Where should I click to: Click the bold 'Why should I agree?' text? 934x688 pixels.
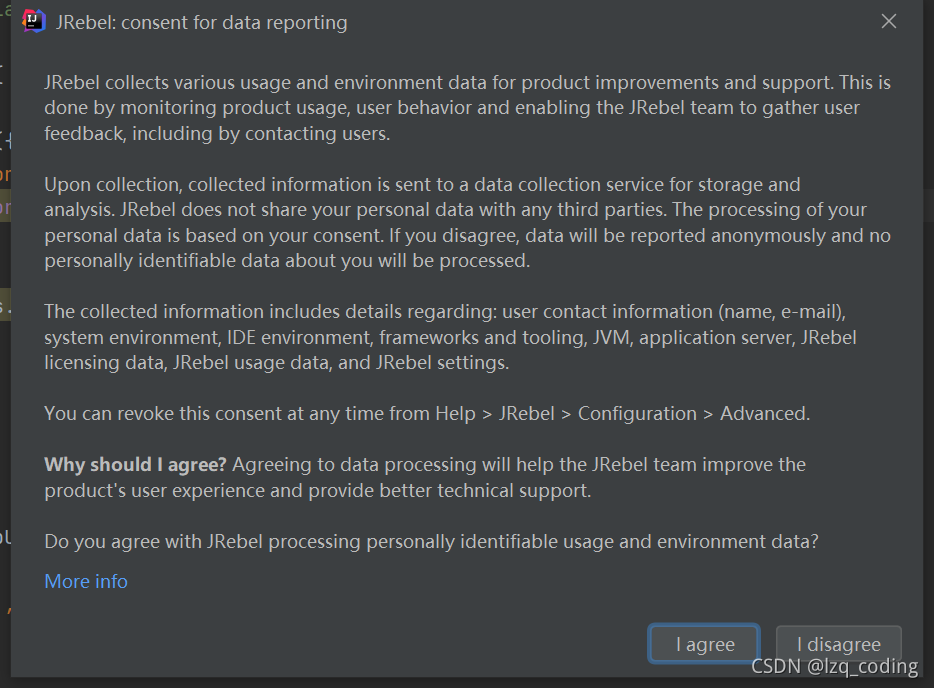pyautogui.click(x=135, y=465)
